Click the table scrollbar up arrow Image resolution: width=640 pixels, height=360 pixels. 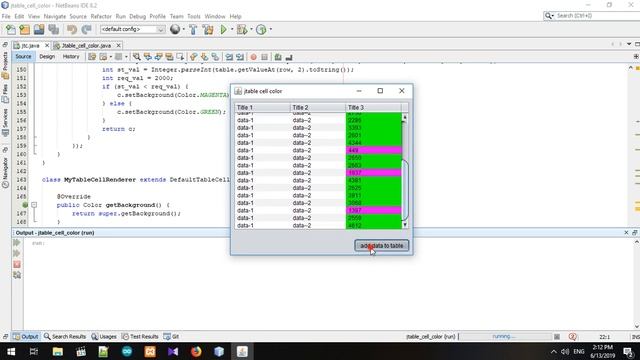[405, 117]
